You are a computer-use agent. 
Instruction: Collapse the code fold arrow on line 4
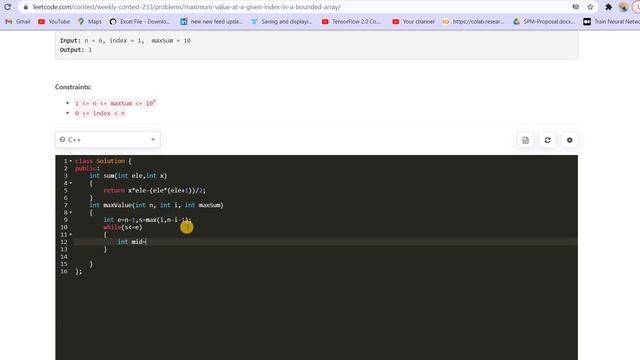[71, 183]
